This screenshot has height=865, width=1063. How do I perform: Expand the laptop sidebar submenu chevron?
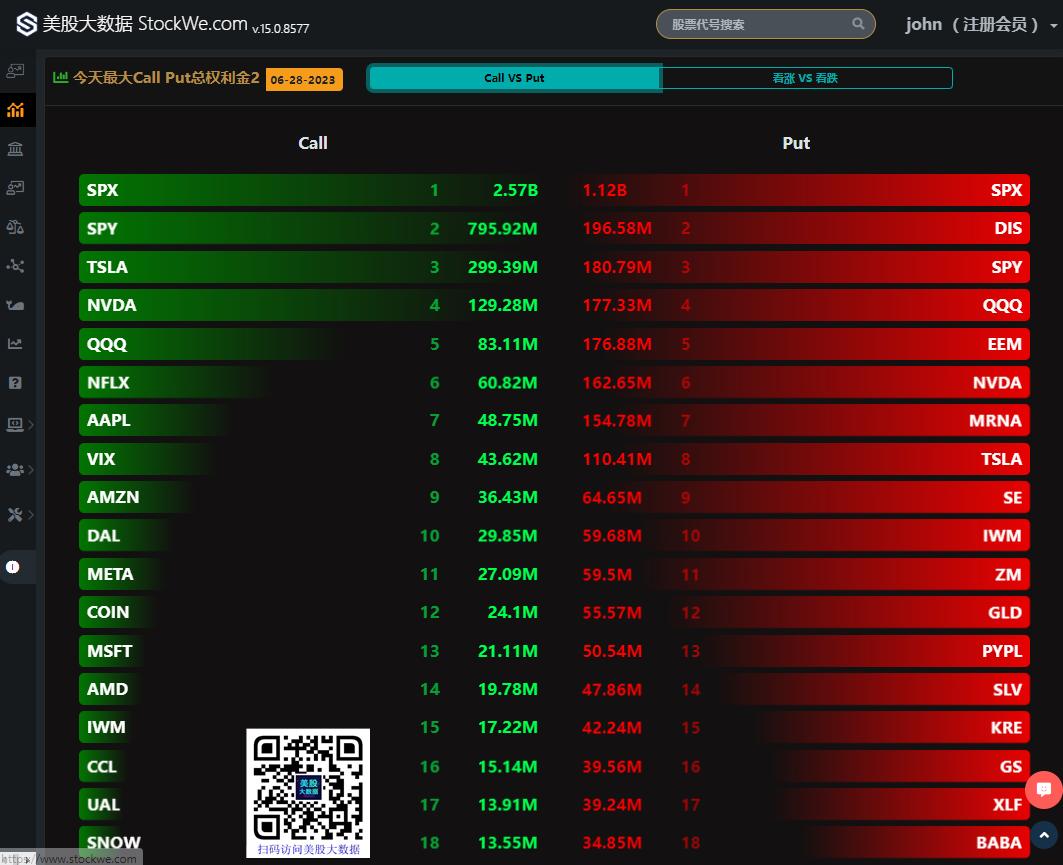tap(31, 425)
